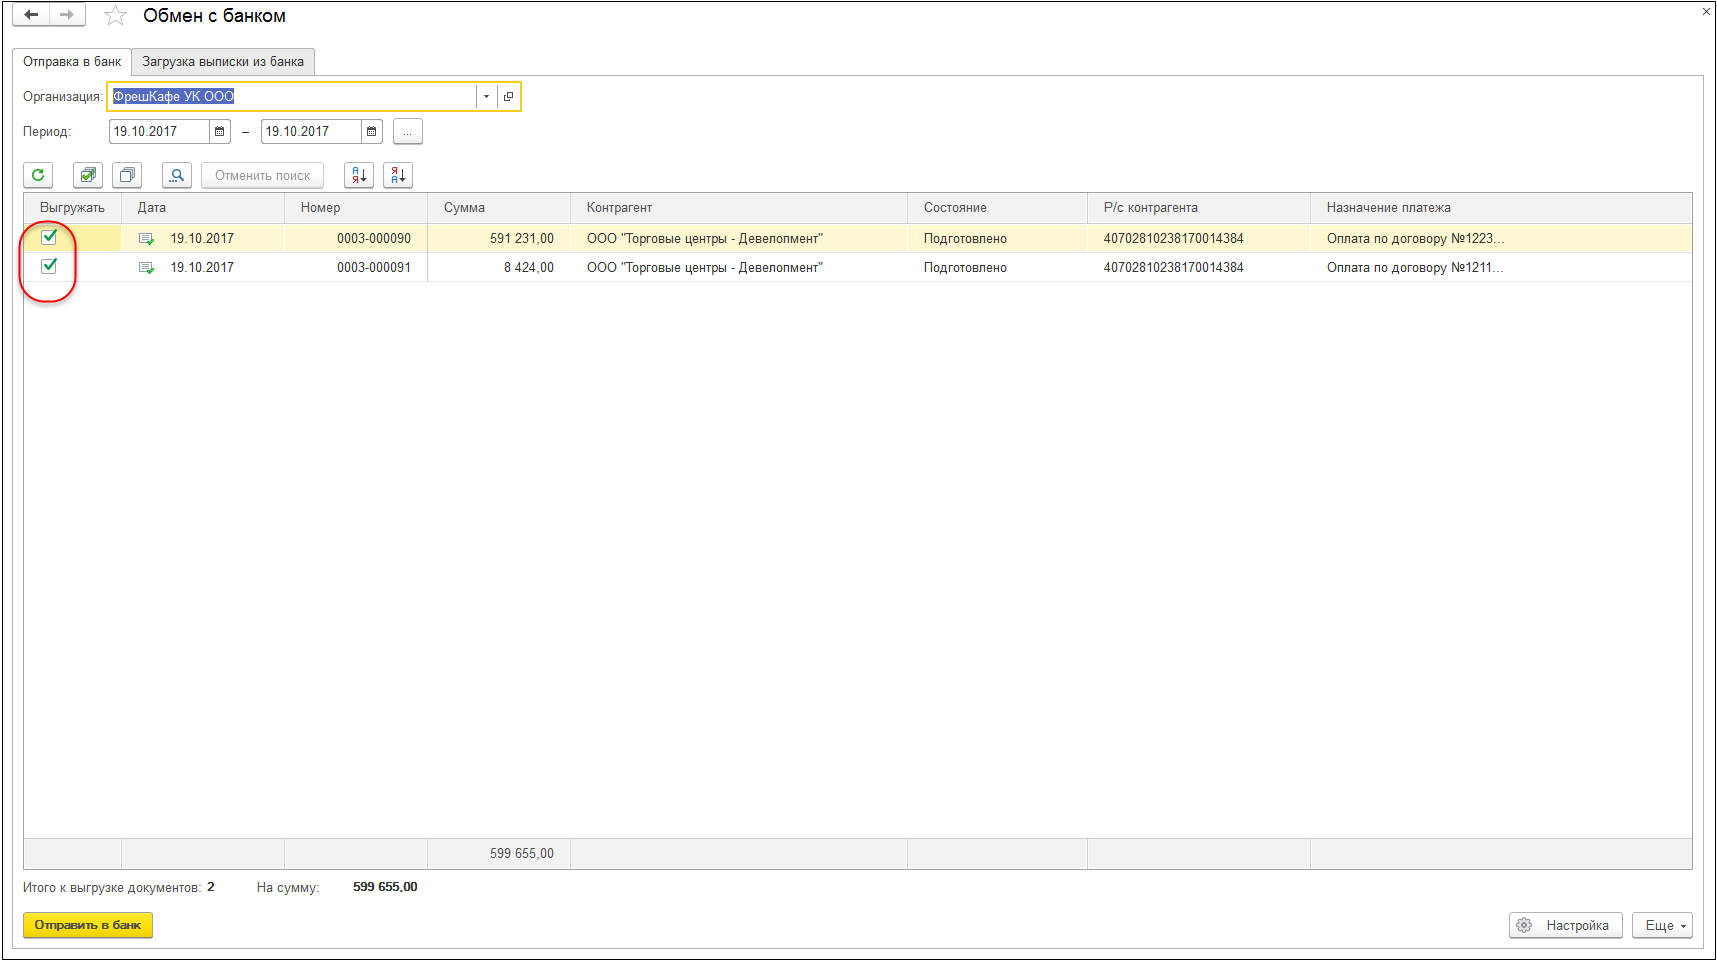This screenshot has height=960, width=1717.
Task: Uncheck export for payment 0003-000090
Action: (x=49, y=237)
